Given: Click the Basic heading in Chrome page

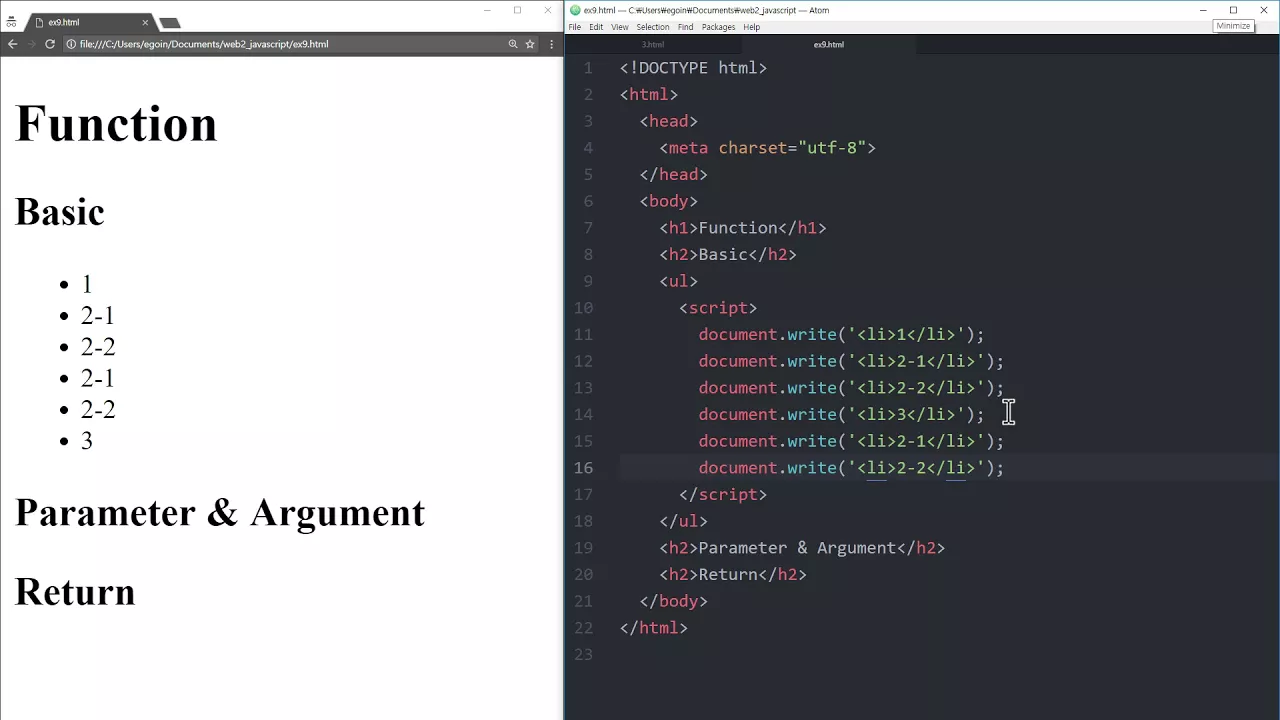Looking at the screenshot, I should (x=60, y=212).
